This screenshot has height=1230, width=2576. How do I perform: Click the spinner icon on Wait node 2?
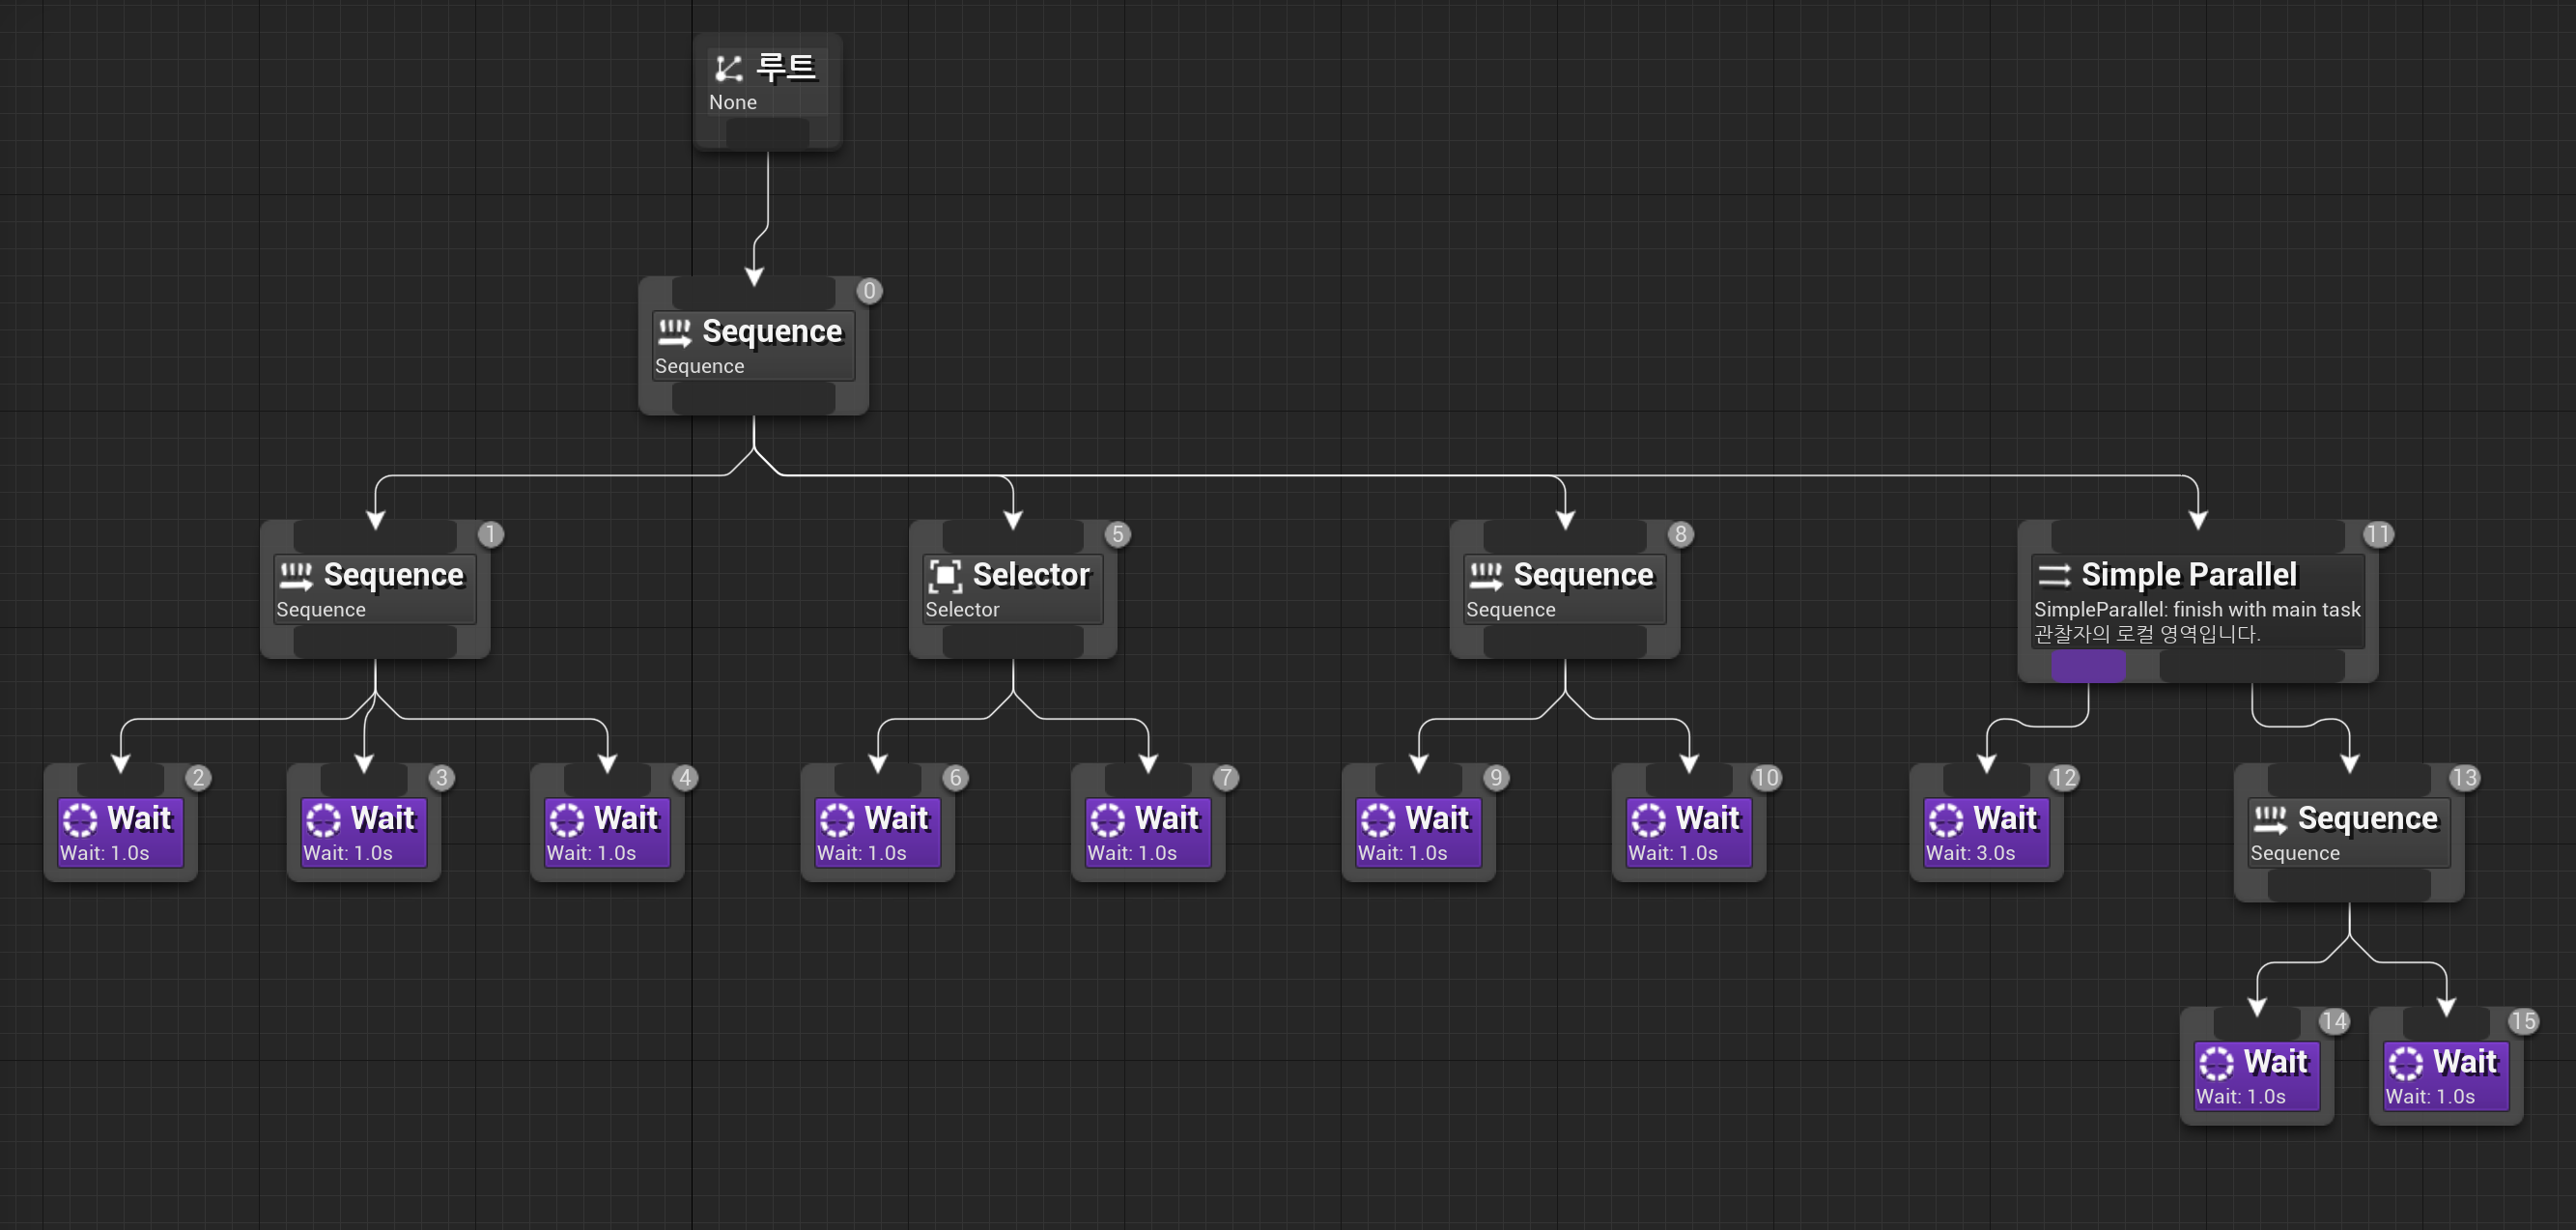coord(80,820)
